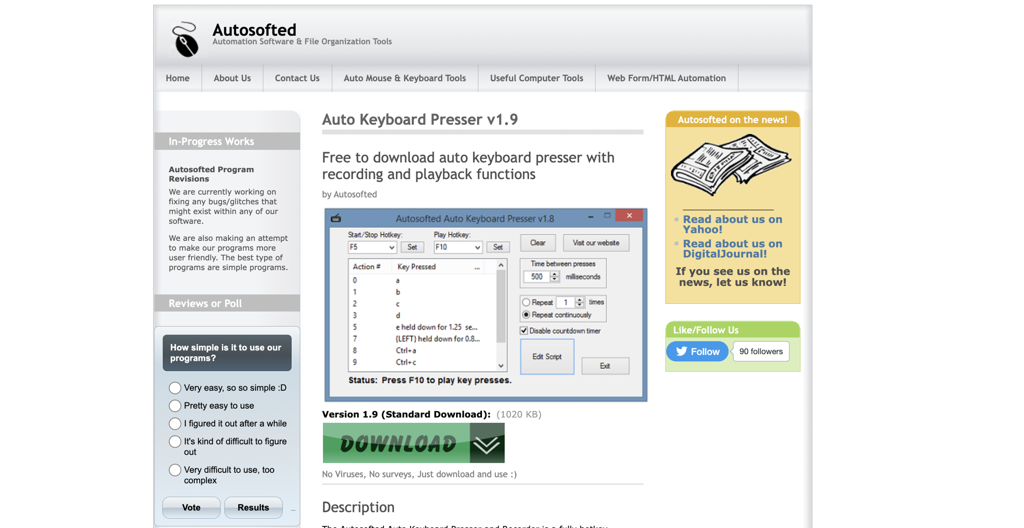This screenshot has height=528, width=1024.
Task: Select the row with 'Ctrl+a'
Action: click(x=423, y=350)
